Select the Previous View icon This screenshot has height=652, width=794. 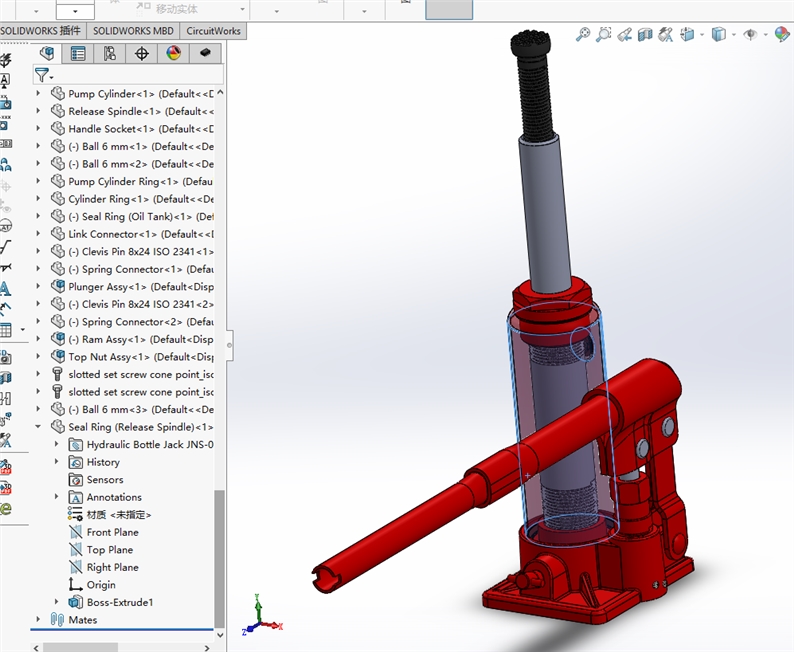point(624,34)
